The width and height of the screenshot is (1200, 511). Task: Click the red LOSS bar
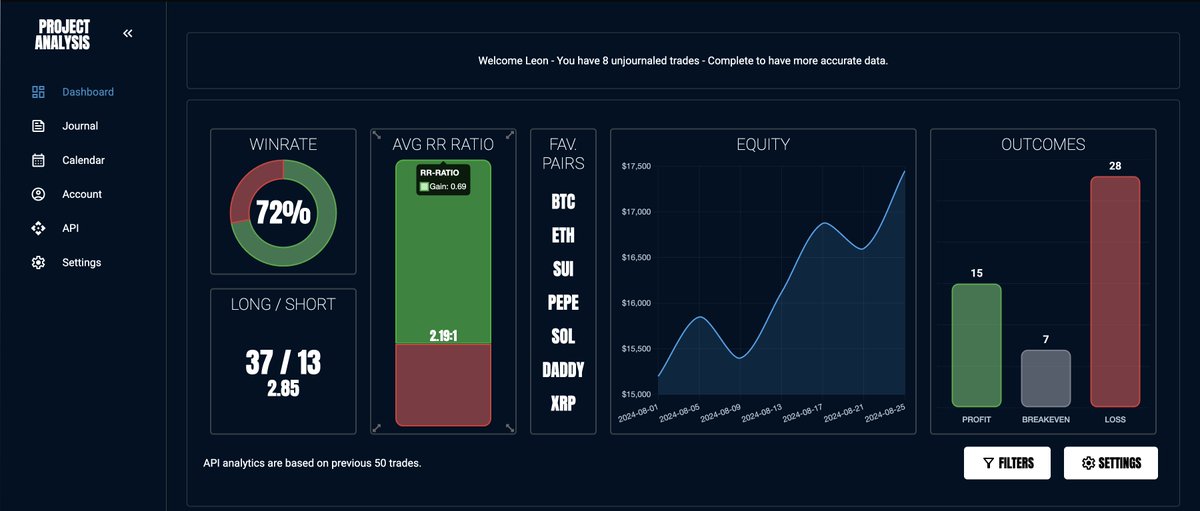tap(1115, 292)
